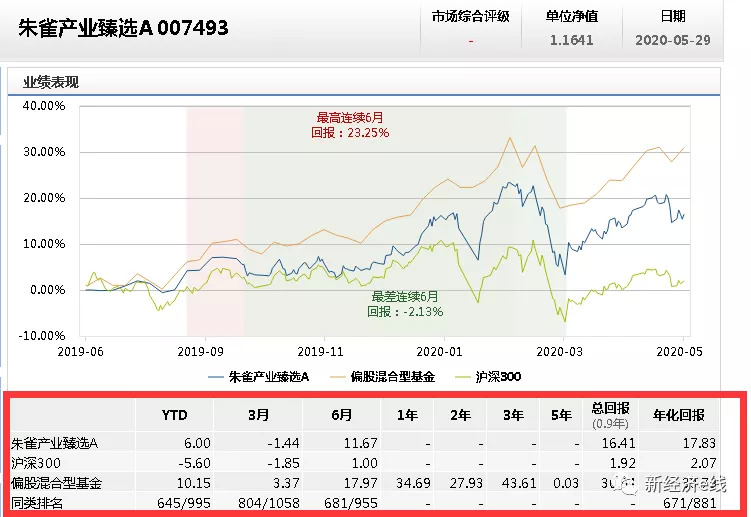Click 沪深300 6月 value 1.00
This screenshot has width=751, height=517.
(x=365, y=463)
